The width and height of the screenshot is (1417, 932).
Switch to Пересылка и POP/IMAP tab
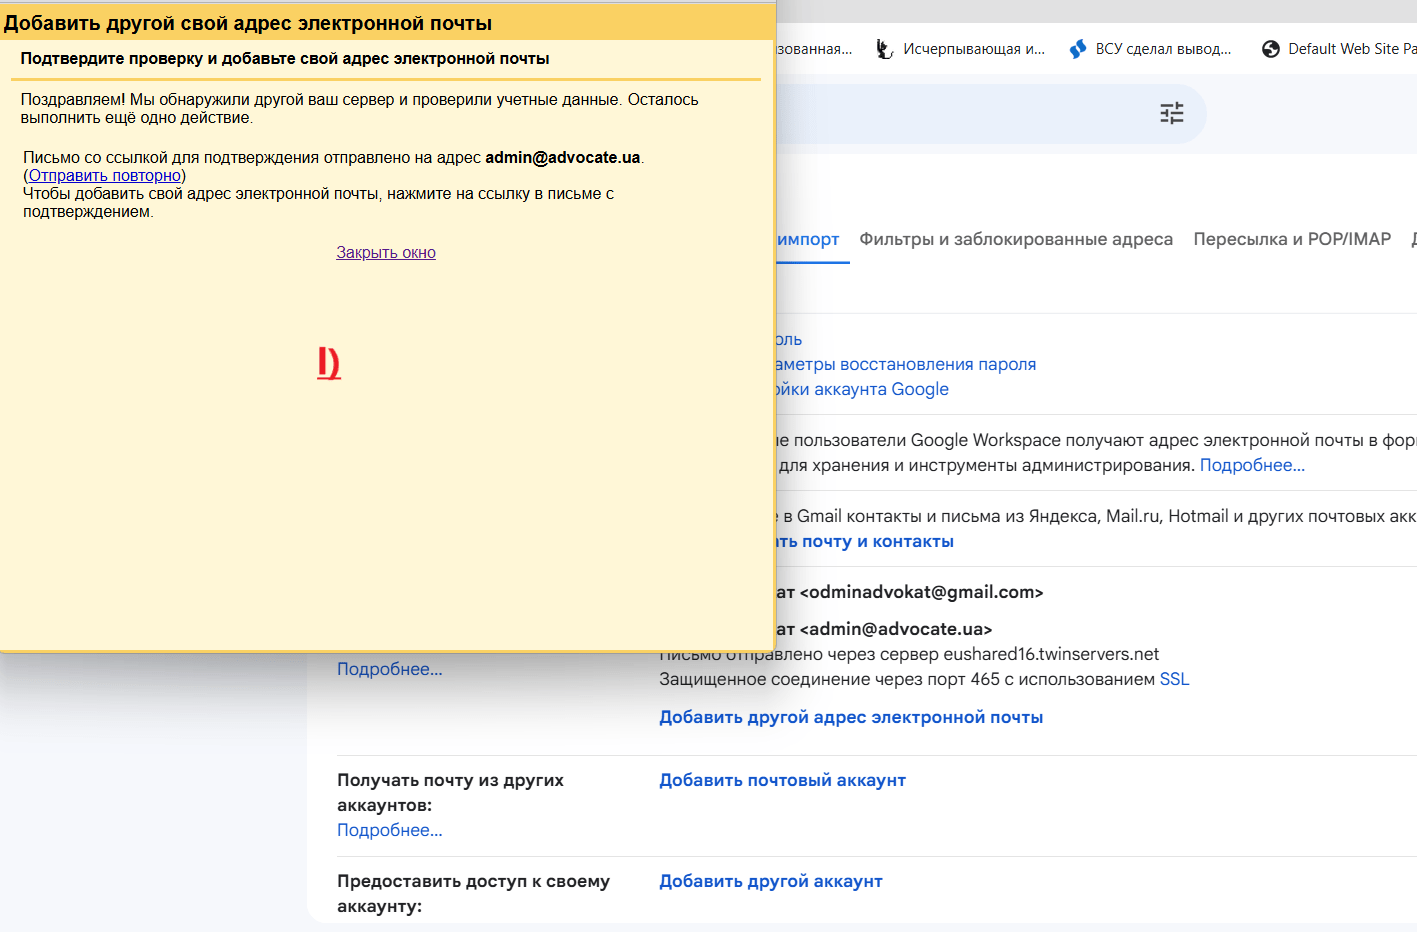[1292, 239]
